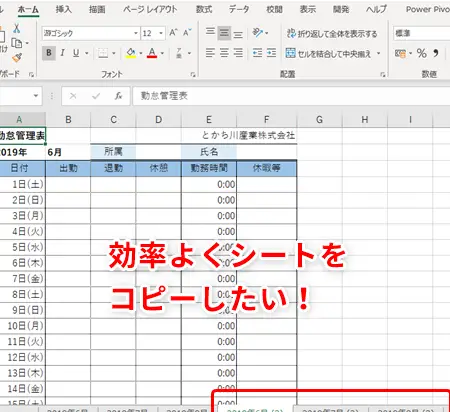Open the ヘルプ tab
This screenshot has width=450, height=412.
pyautogui.click(x=376, y=9)
